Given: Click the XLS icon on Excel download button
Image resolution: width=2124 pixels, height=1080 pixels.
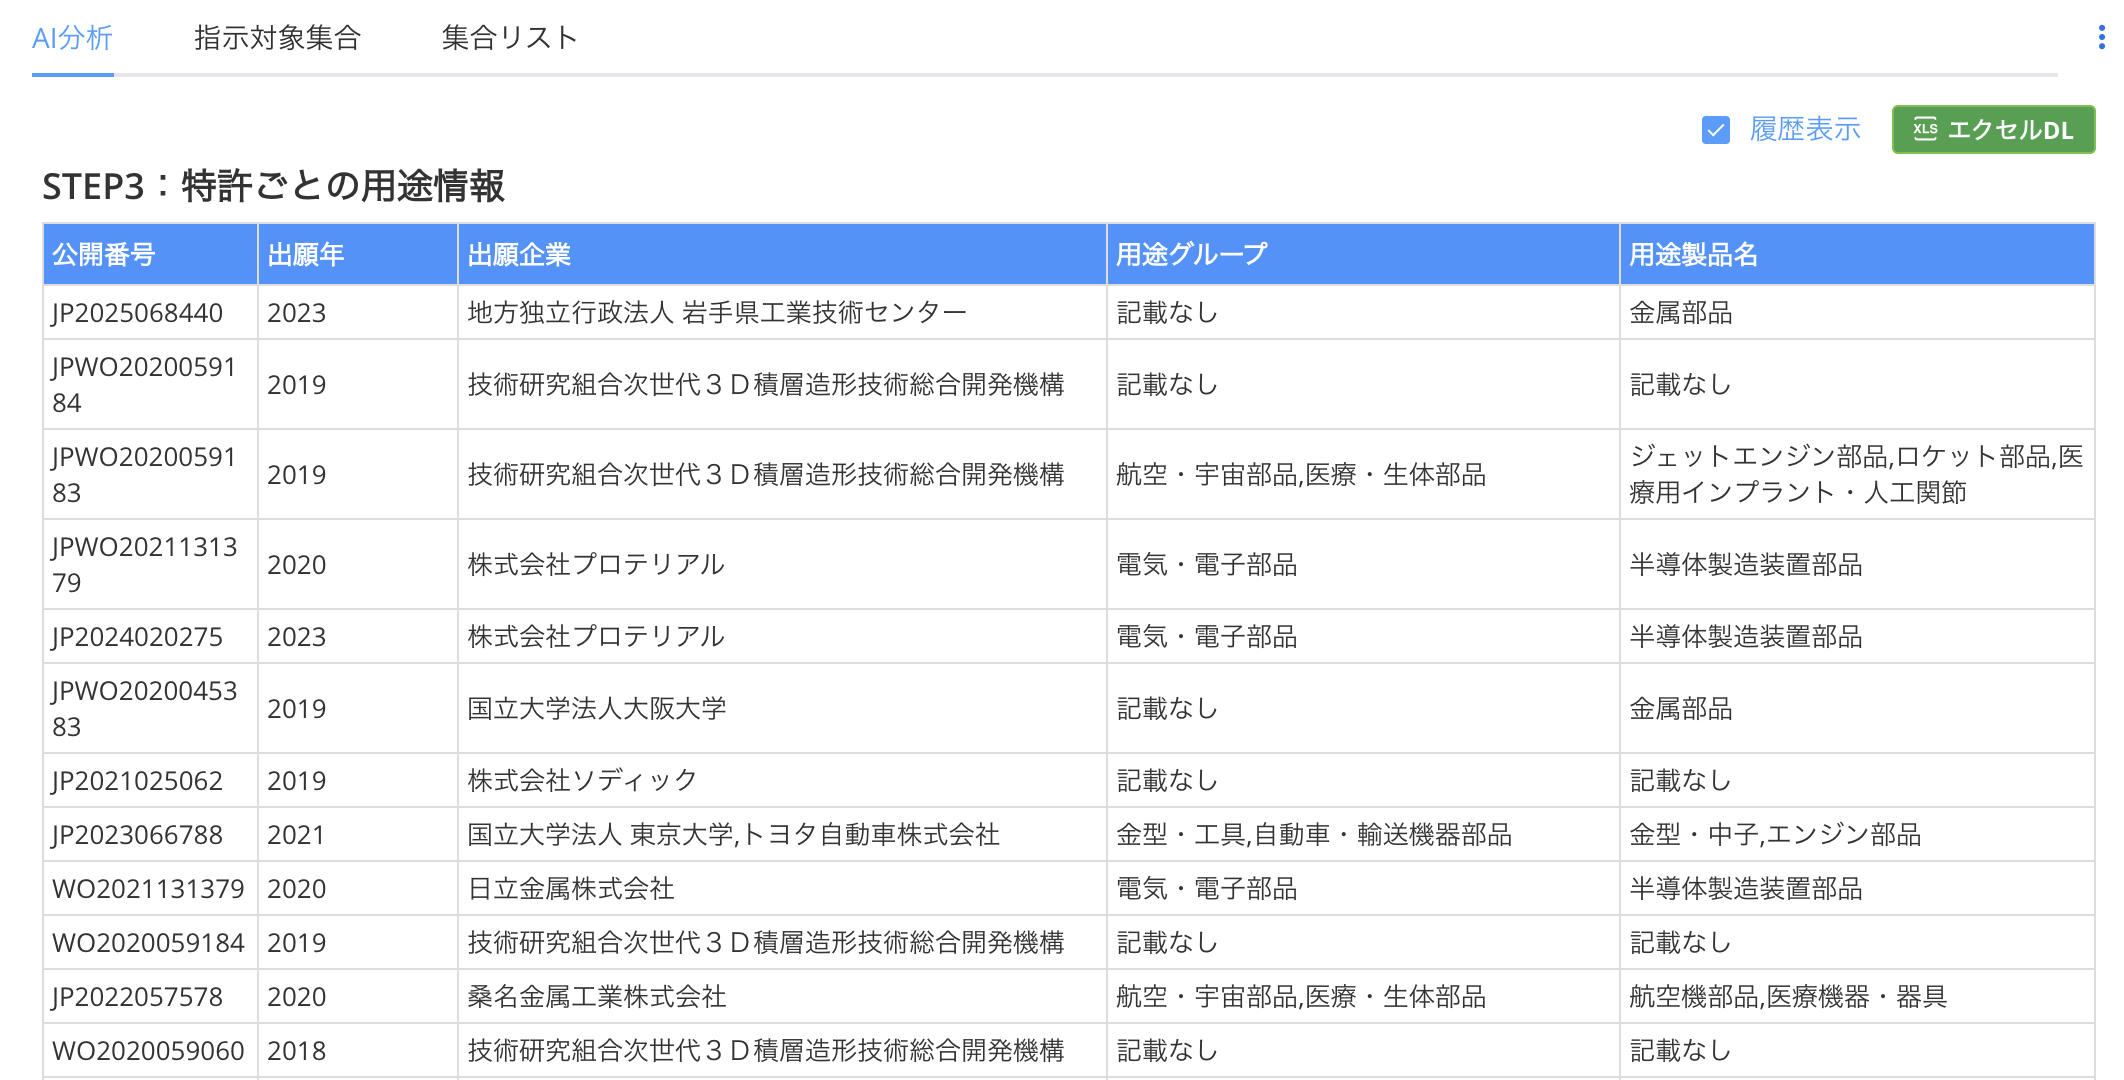Looking at the screenshot, I should pyautogui.click(x=1925, y=129).
